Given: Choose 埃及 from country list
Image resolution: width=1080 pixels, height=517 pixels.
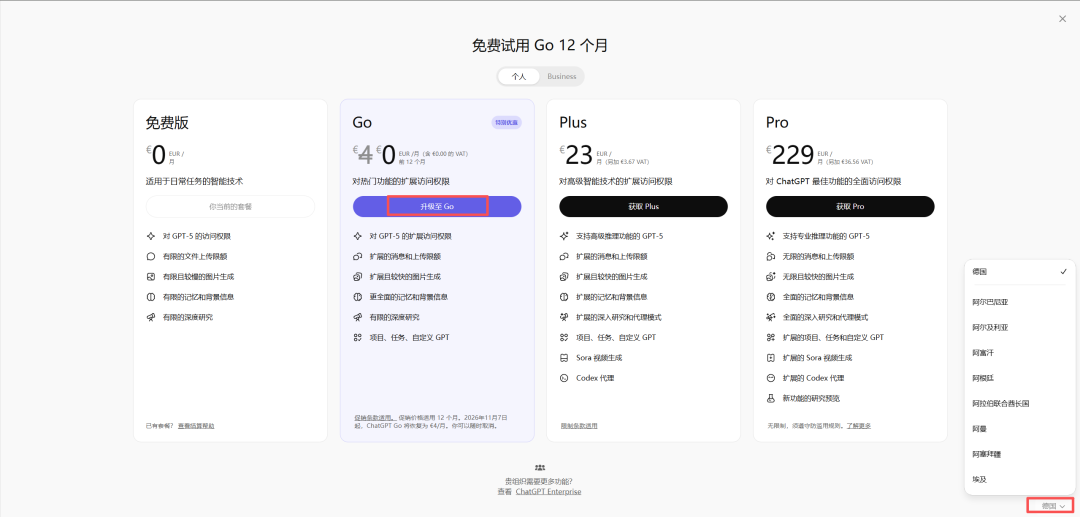Looking at the screenshot, I should [1019, 480].
